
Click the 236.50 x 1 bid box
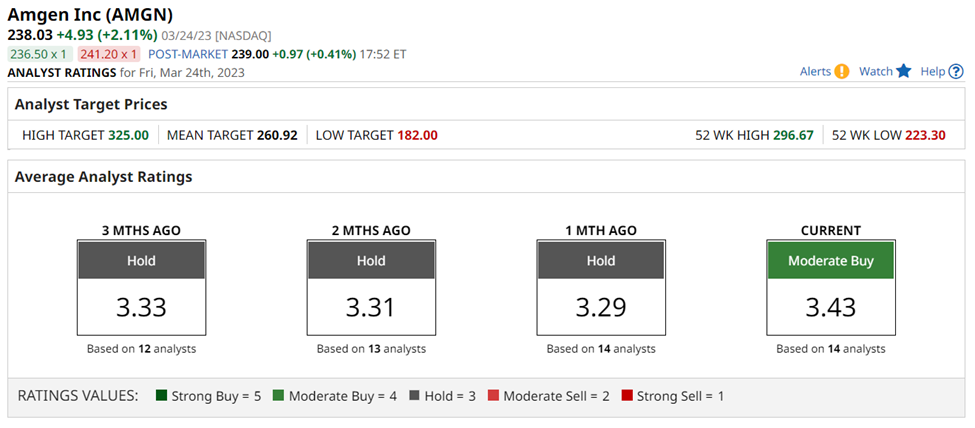tap(40, 54)
